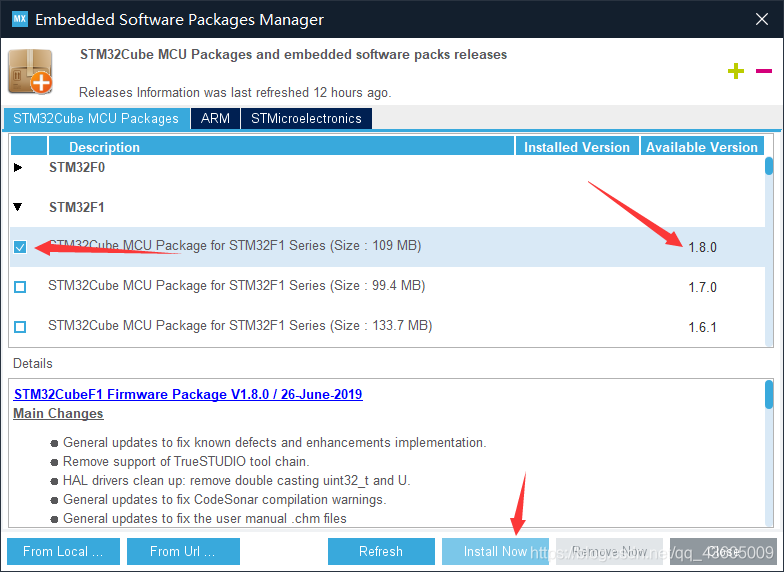The image size is (784, 572).
Task: Open the STM32CubeF1 Firmware Package V1.8.0 link
Action: pyautogui.click(x=188, y=394)
